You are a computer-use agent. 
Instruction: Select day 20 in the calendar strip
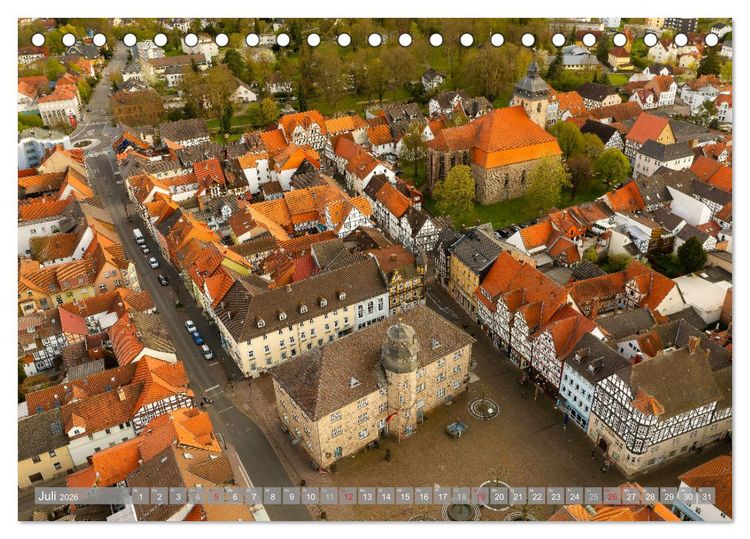499,496
